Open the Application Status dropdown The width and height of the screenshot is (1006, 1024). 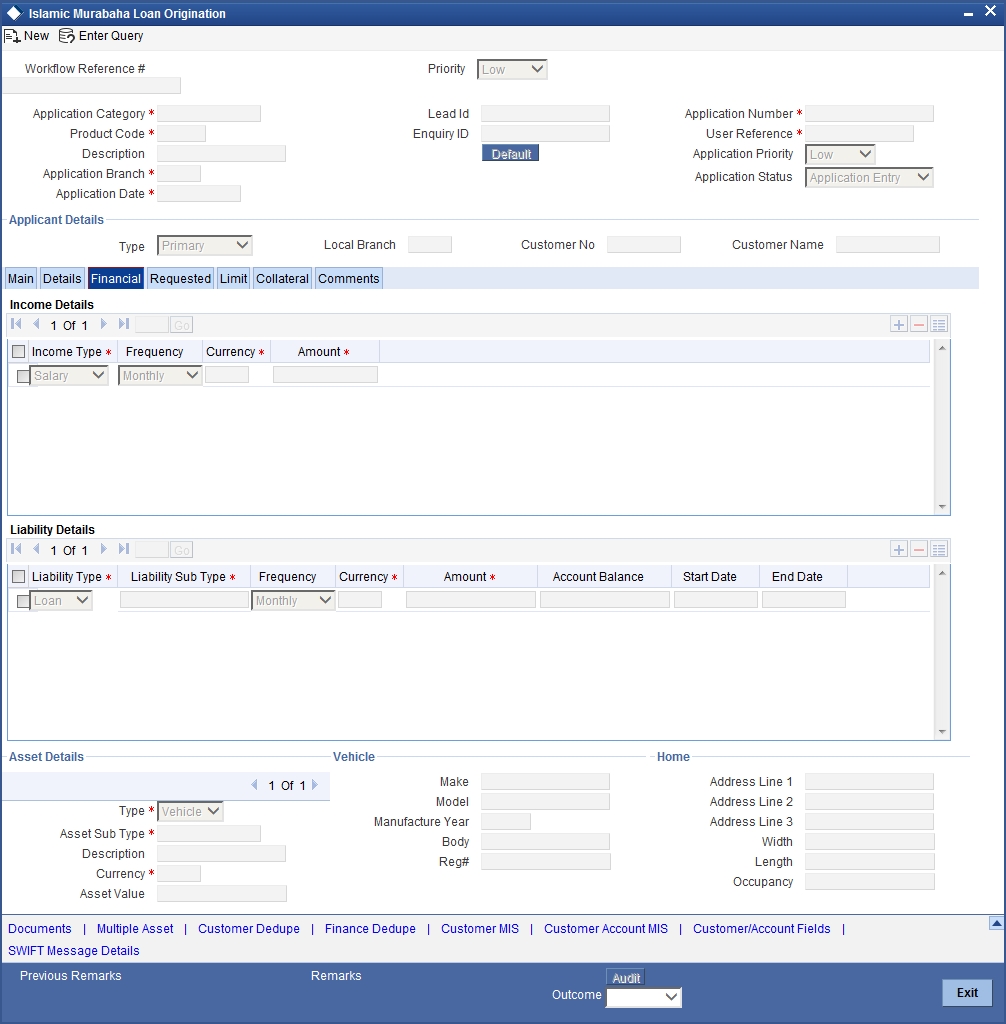869,178
